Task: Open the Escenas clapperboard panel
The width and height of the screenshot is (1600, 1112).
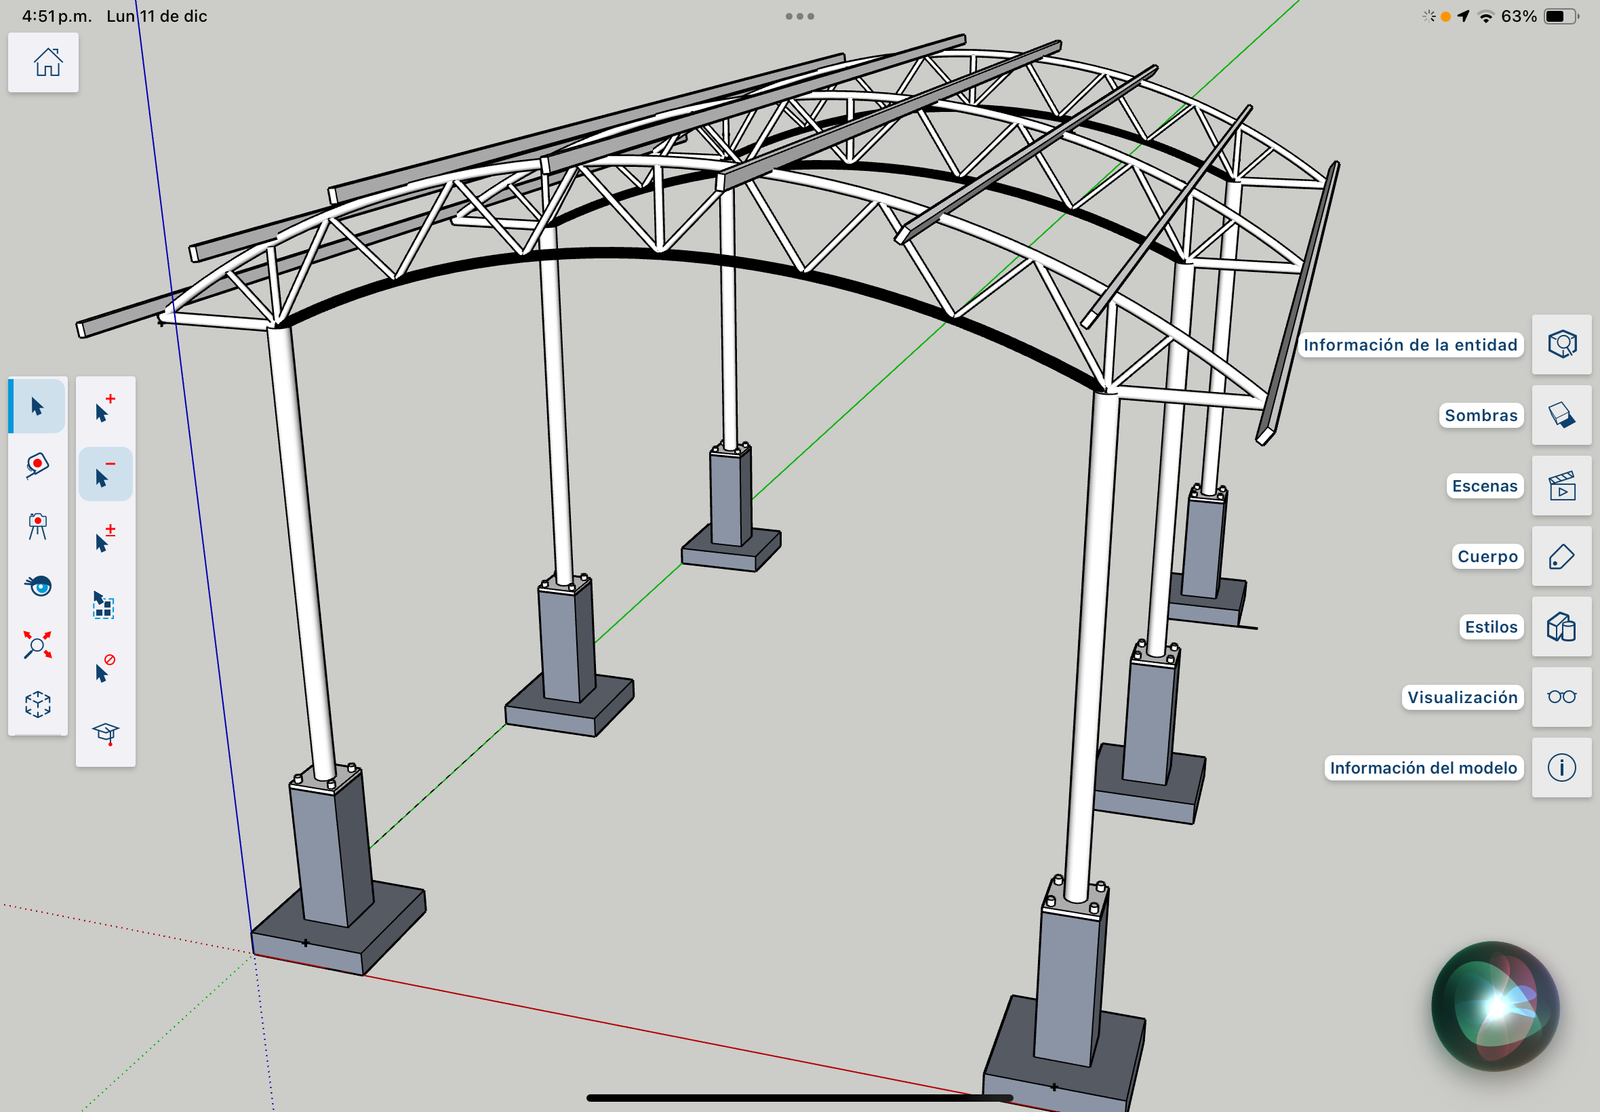Action: point(1561,486)
